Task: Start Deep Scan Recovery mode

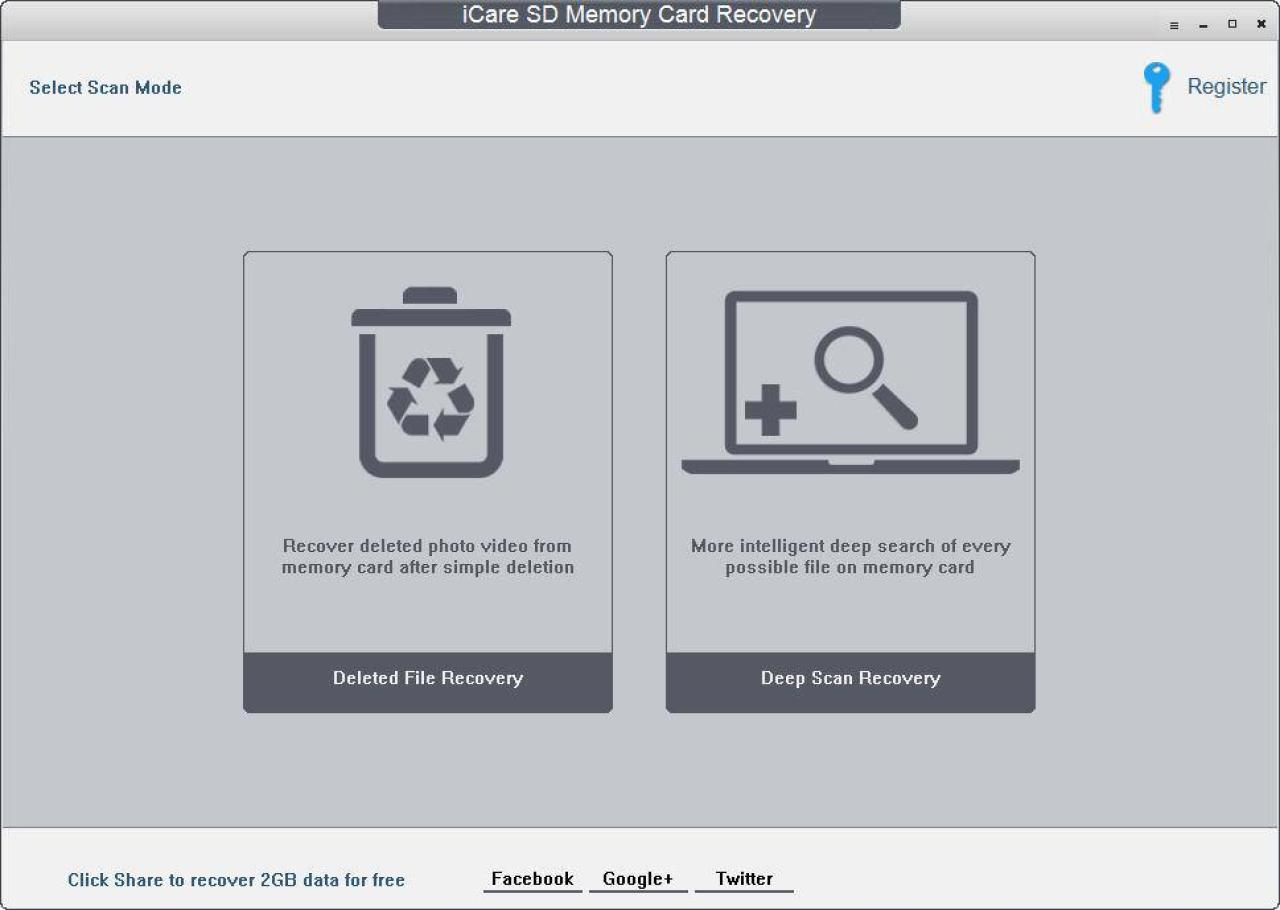Action: [850, 679]
